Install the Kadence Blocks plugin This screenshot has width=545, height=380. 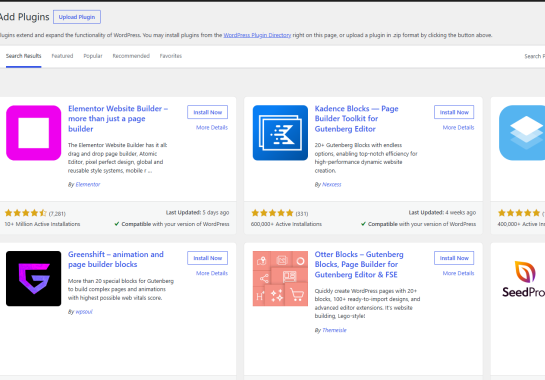(454, 112)
